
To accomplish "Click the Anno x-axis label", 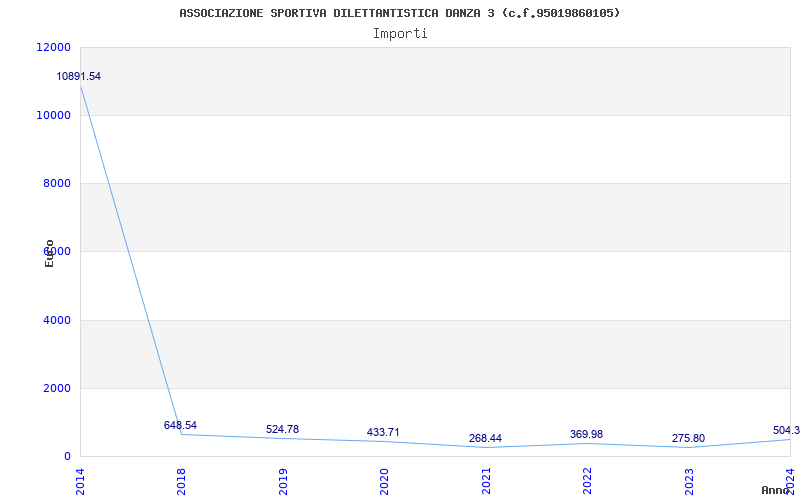I will 774,490.
